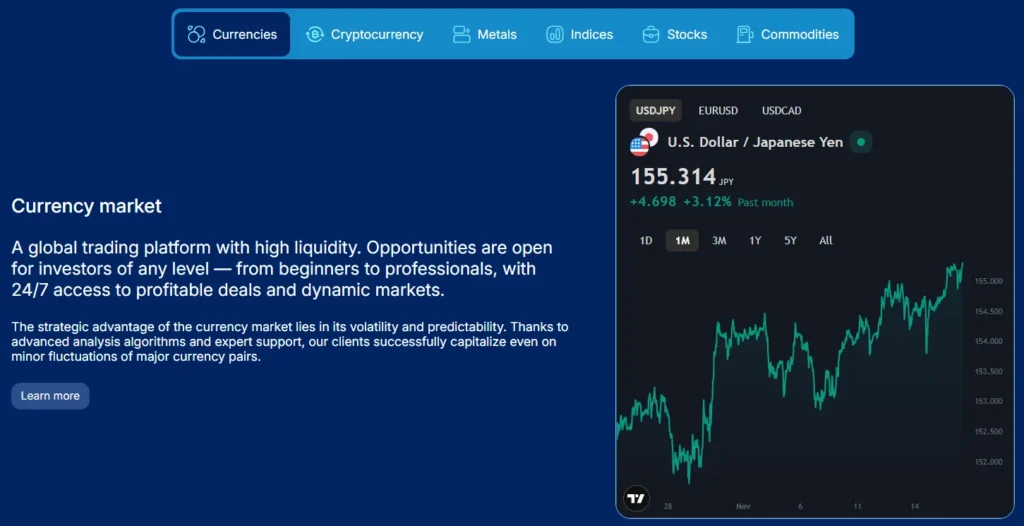Screen dimensions: 1024x526
Task: Select the 1D time range
Action: pos(646,241)
